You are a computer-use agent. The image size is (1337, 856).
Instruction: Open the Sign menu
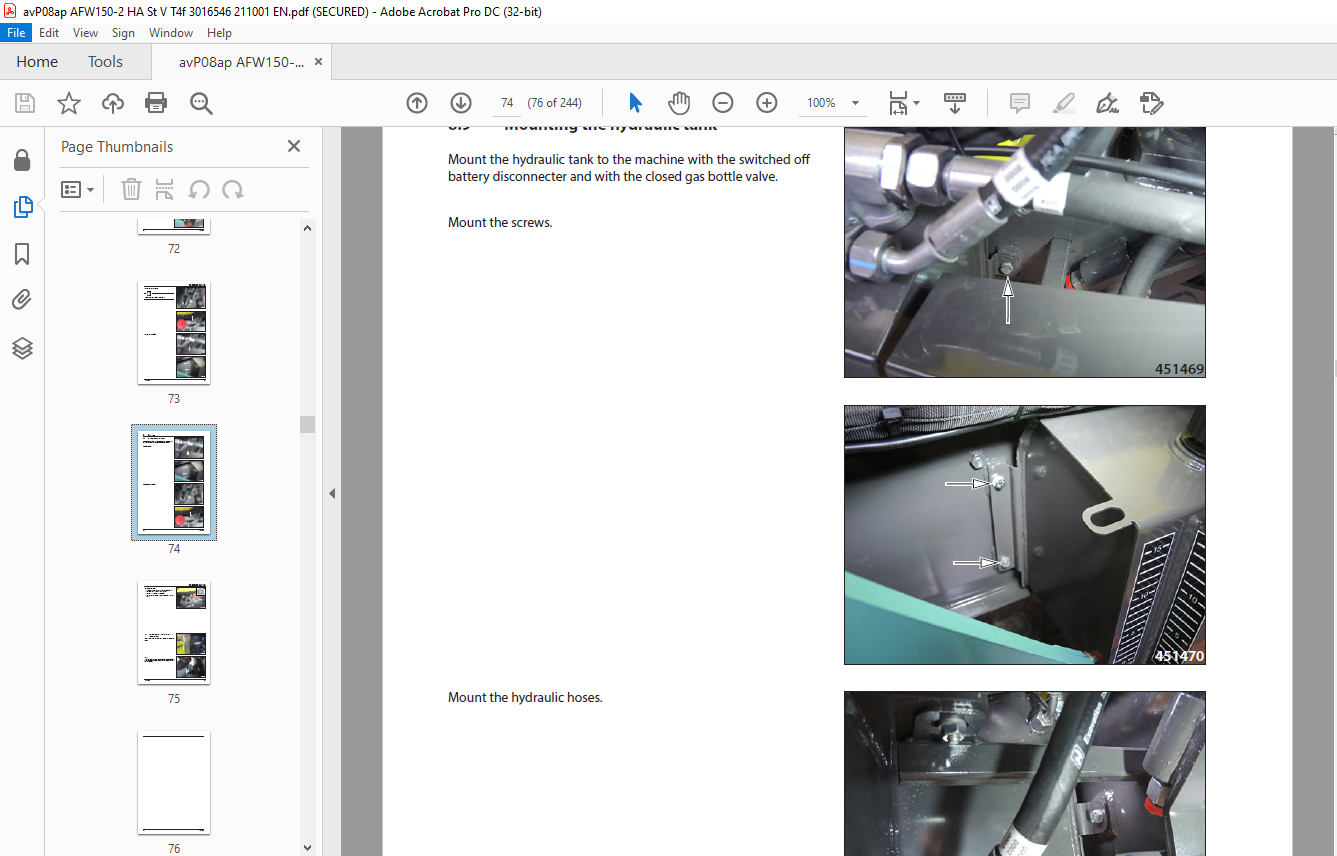click(x=123, y=33)
